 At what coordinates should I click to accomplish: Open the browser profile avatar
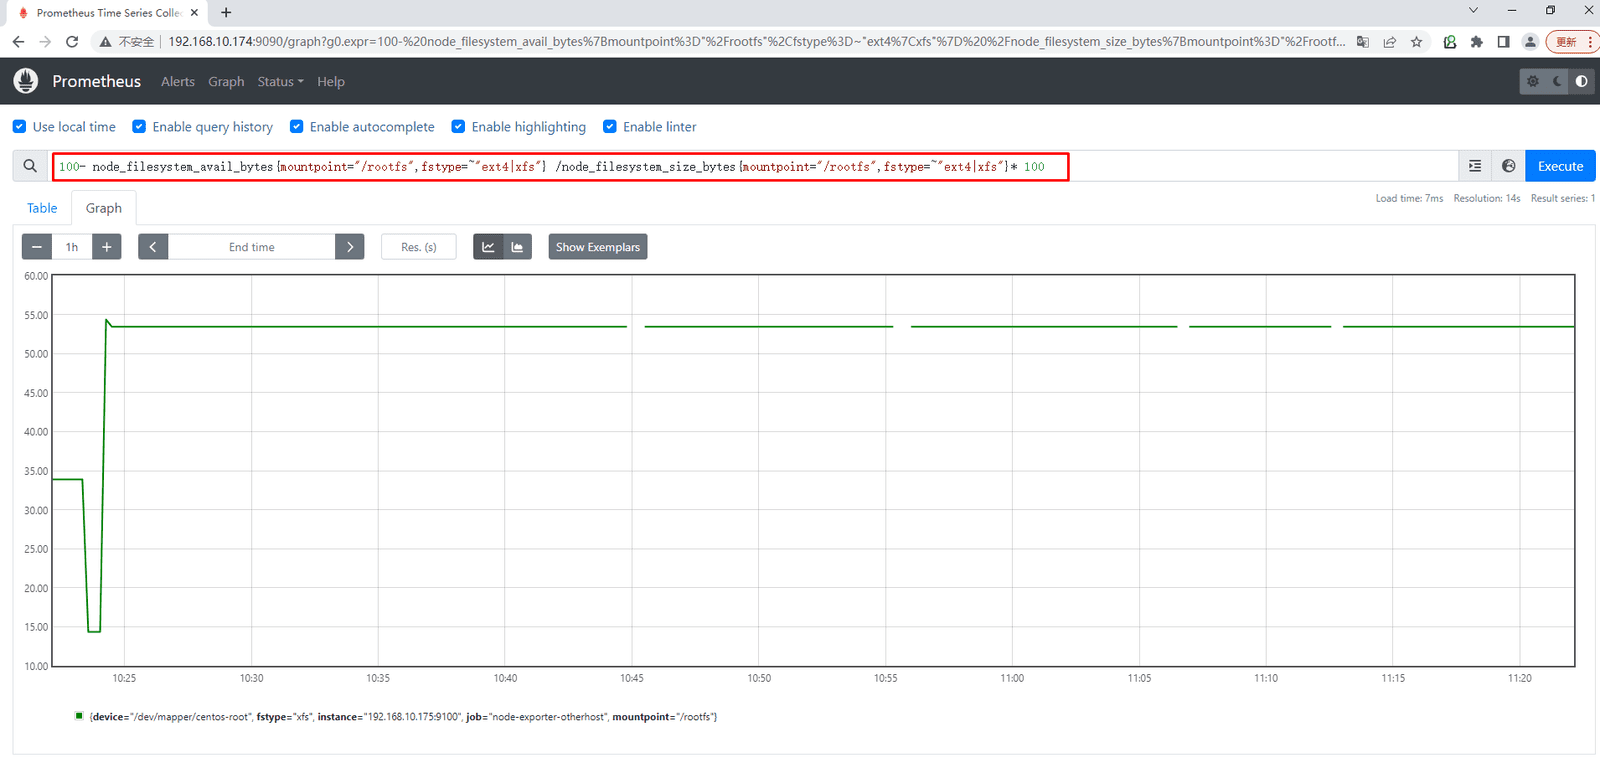tap(1530, 42)
